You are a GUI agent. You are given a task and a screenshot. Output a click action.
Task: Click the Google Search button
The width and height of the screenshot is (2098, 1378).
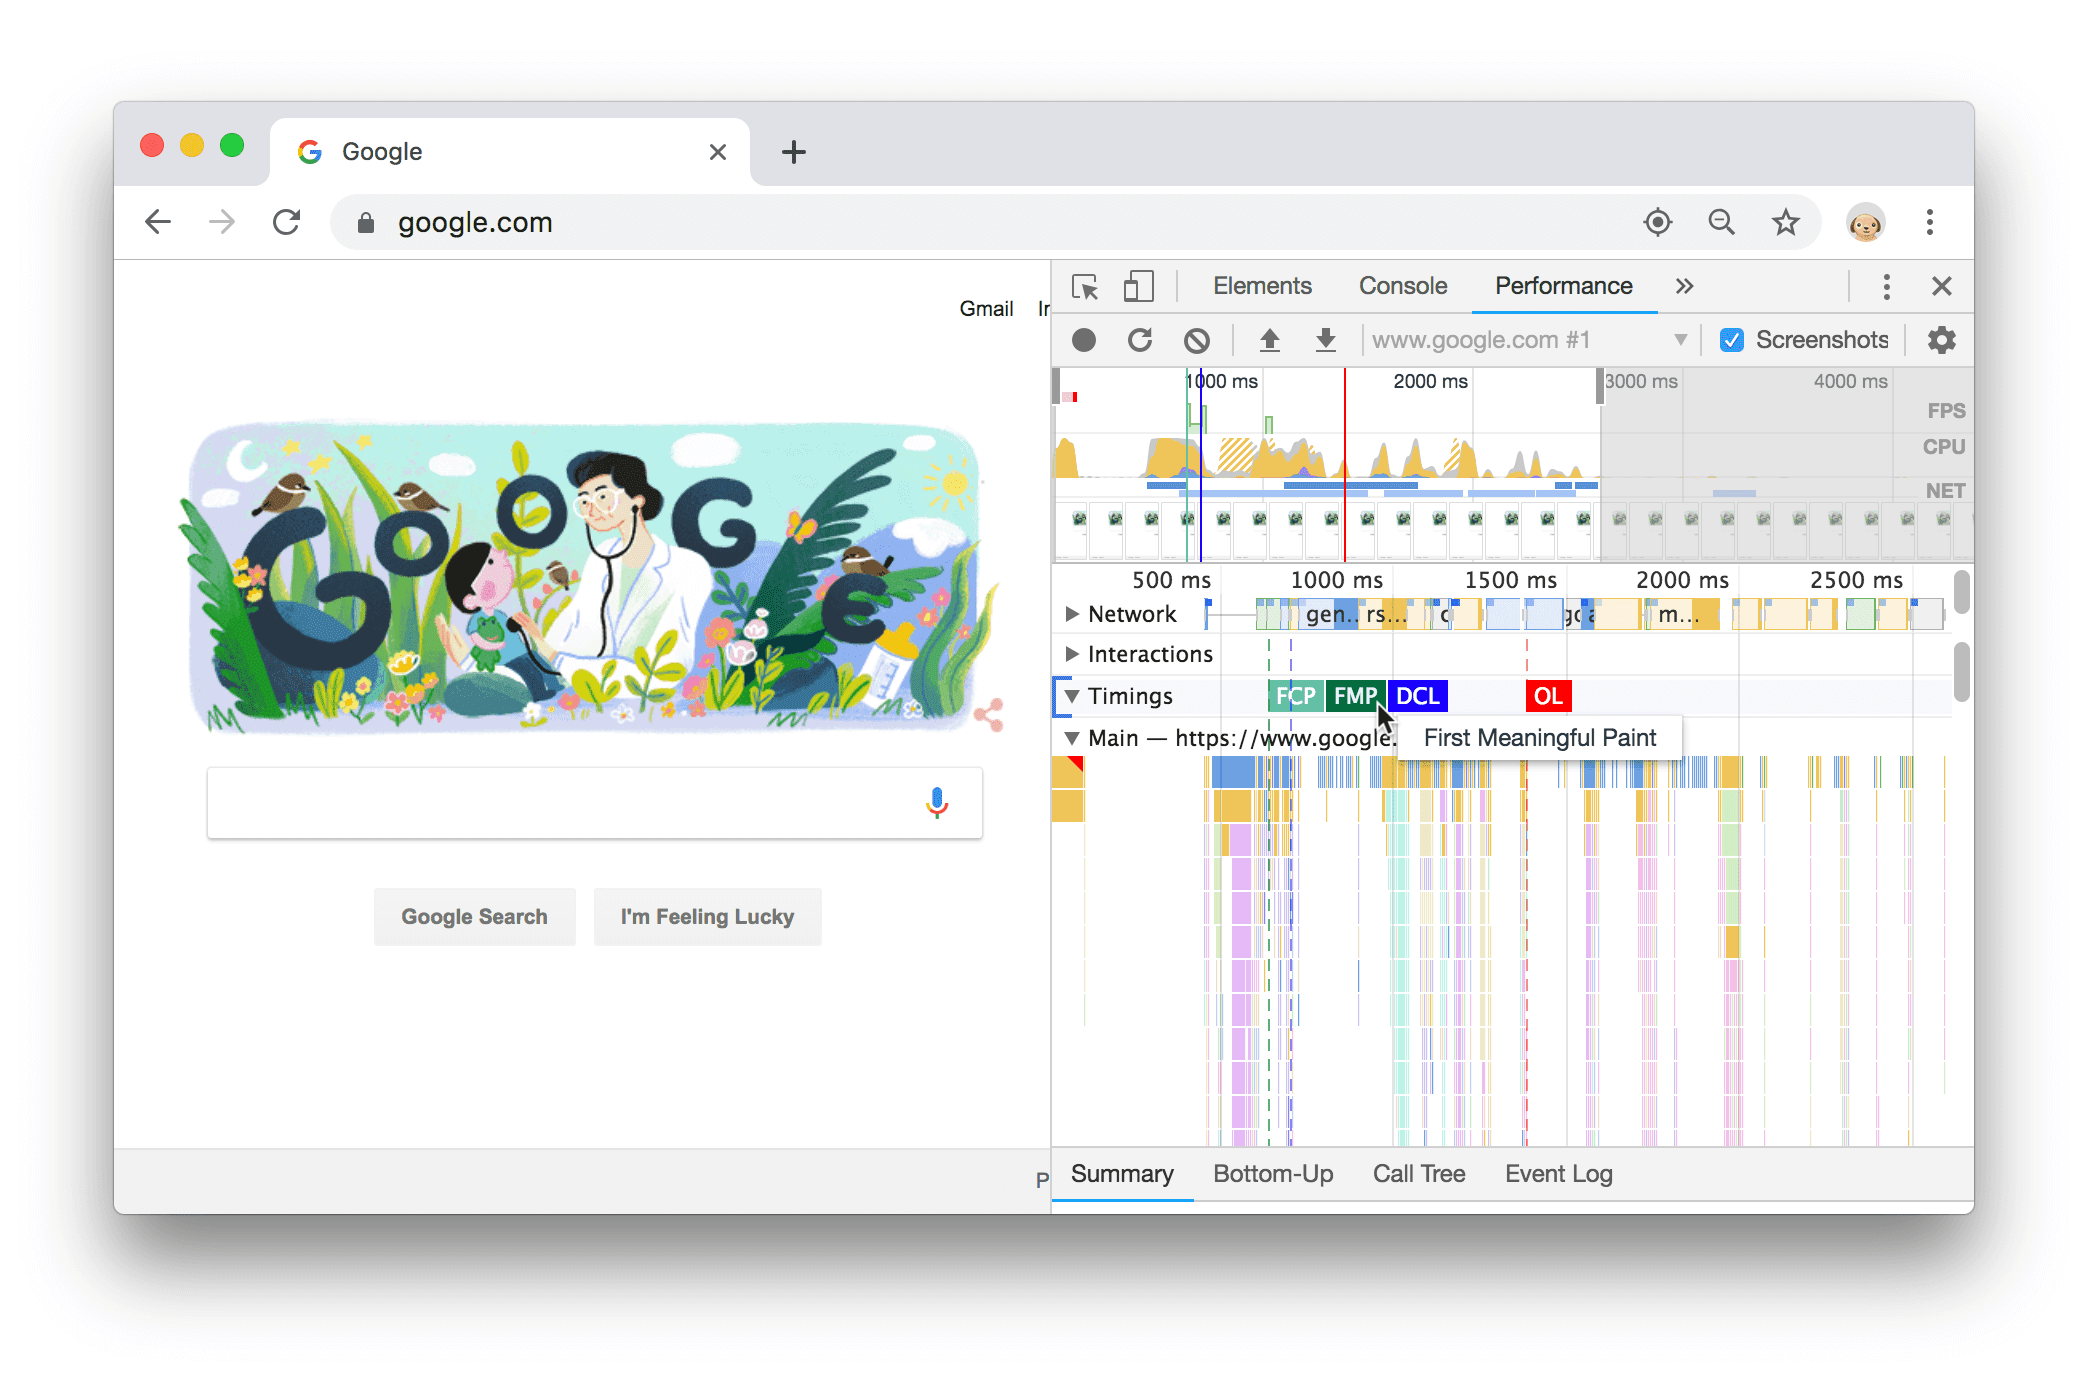471,917
